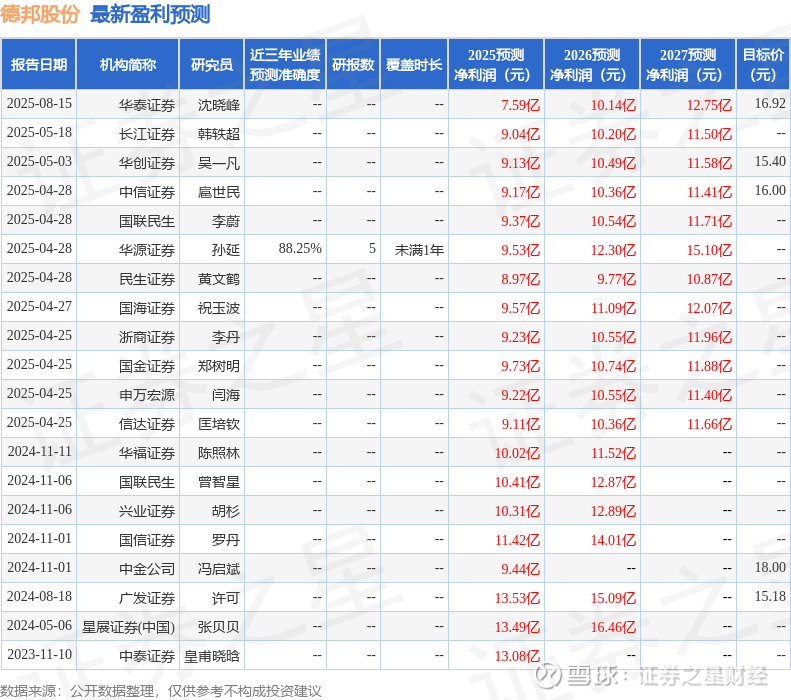Select date cell 2025-08-15
791x700 pixels.
pos(39,104)
